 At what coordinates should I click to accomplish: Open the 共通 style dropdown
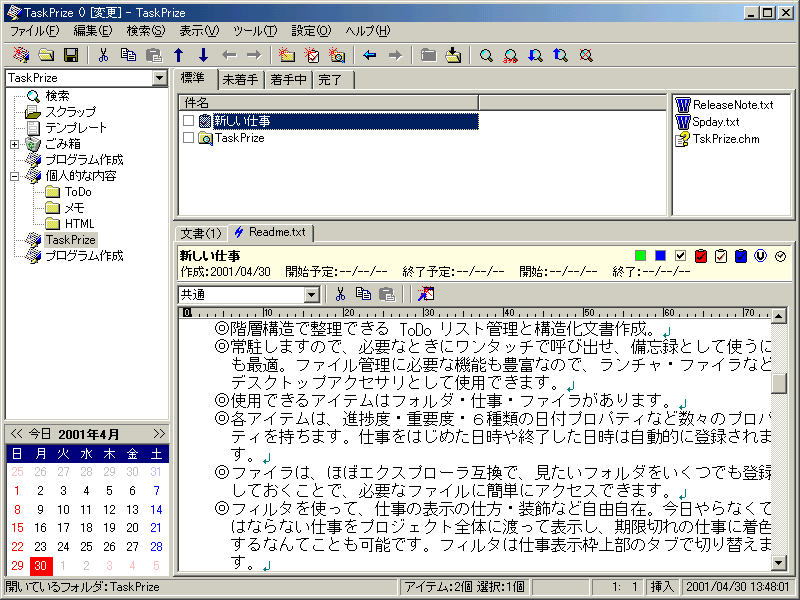(312, 295)
